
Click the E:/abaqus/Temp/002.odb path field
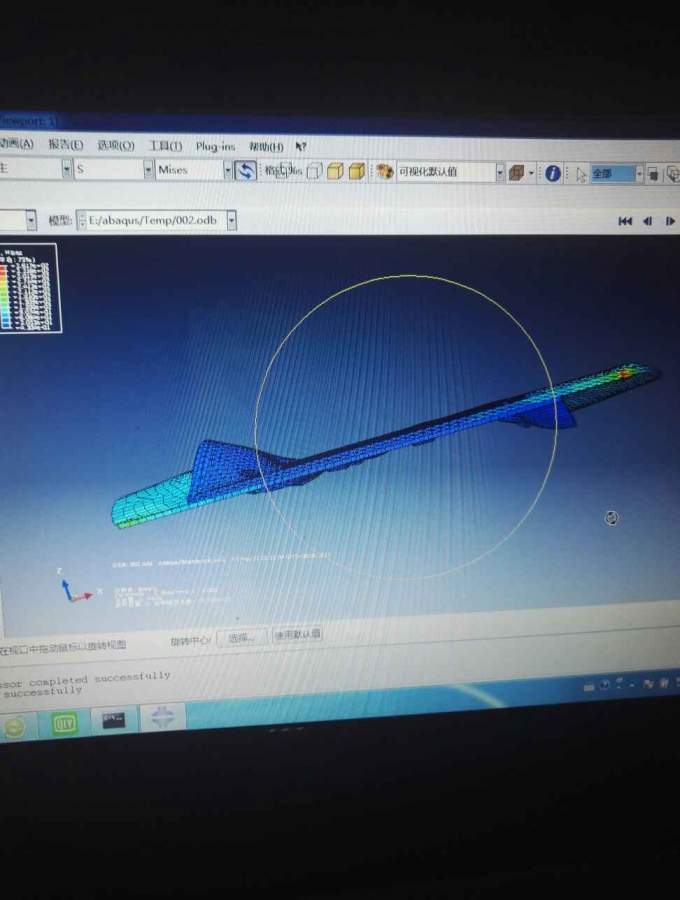152,220
